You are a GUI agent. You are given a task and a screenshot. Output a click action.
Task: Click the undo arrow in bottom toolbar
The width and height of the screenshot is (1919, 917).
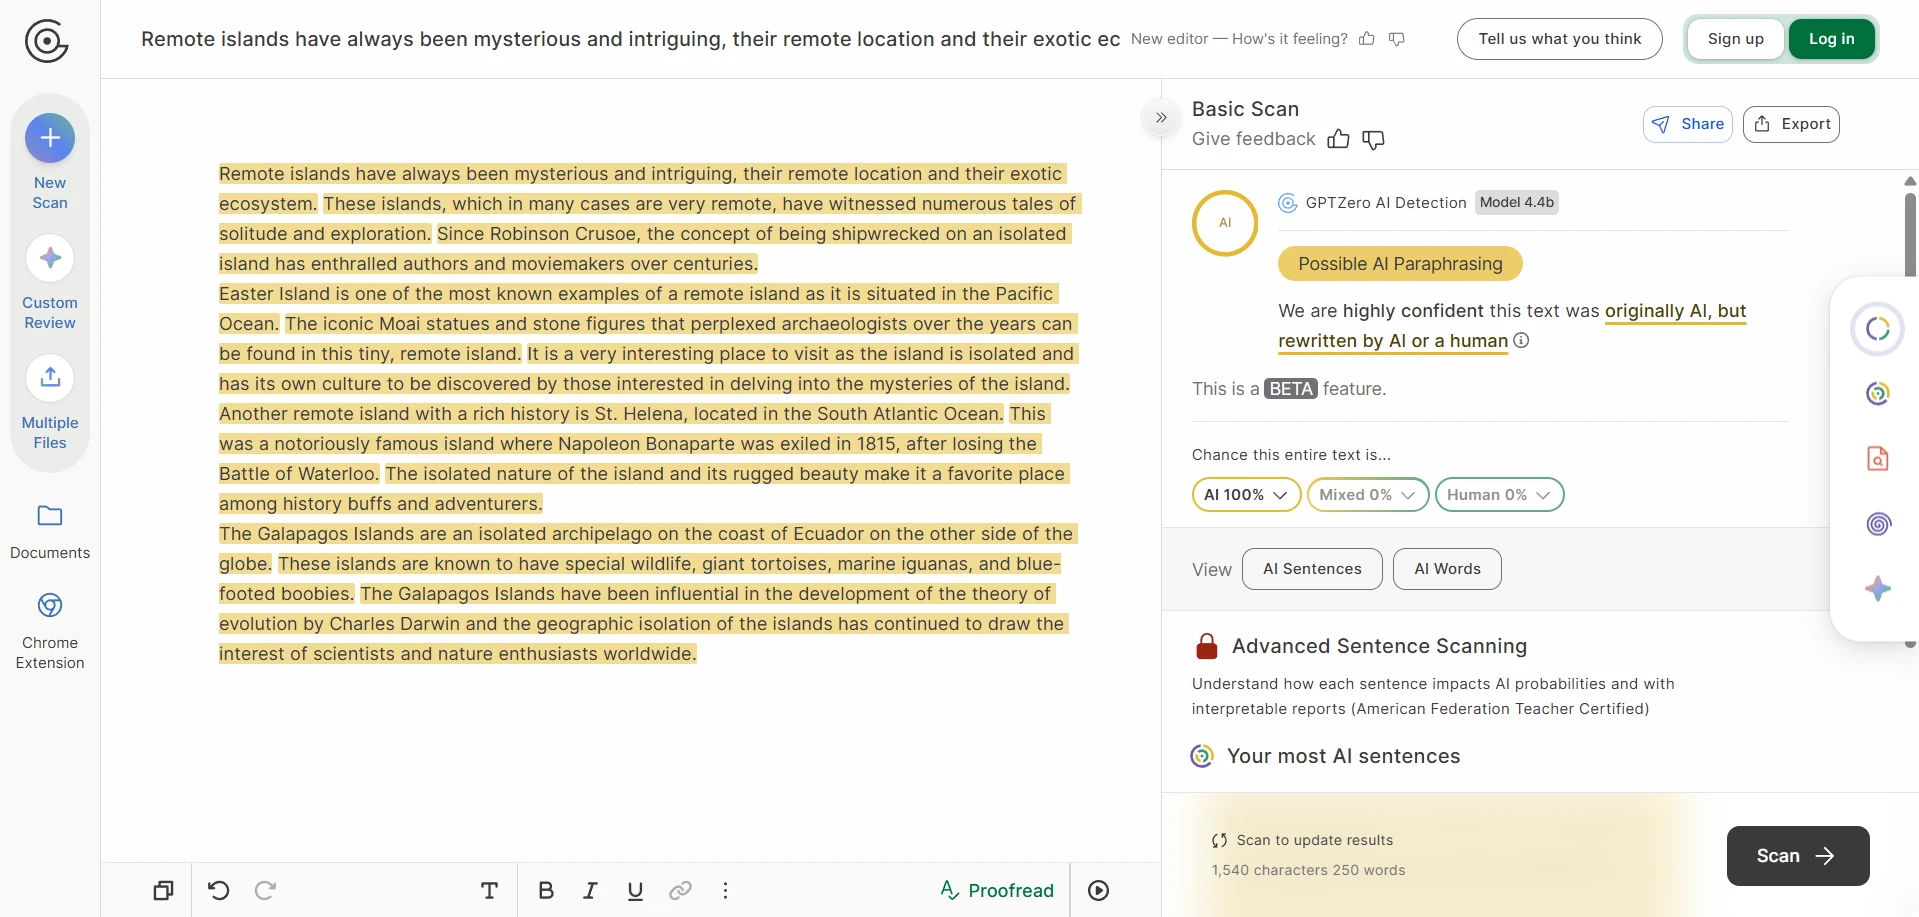(x=218, y=890)
